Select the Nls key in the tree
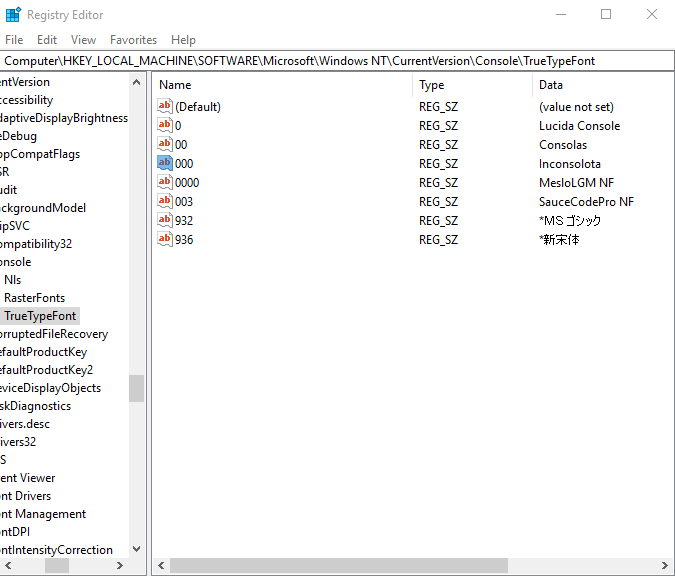Viewport: 675px width, 576px height. pos(12,280)
